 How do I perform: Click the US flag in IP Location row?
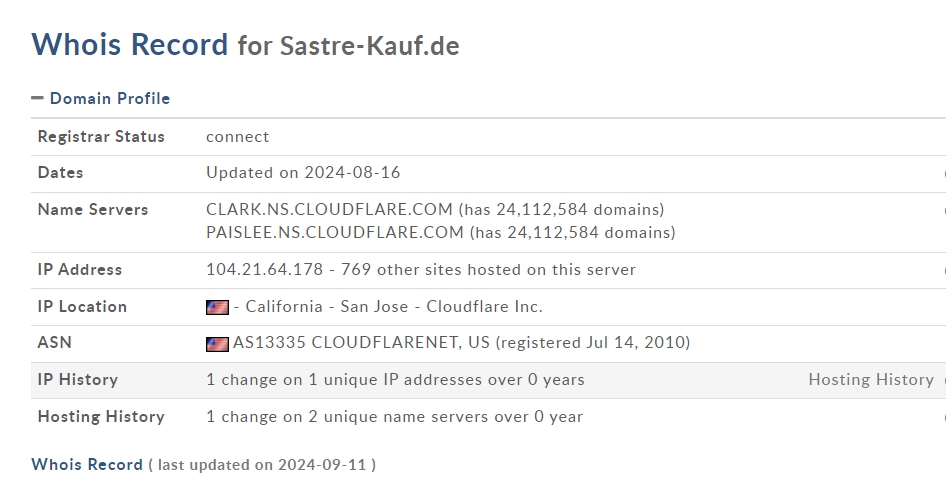(217, 307)
